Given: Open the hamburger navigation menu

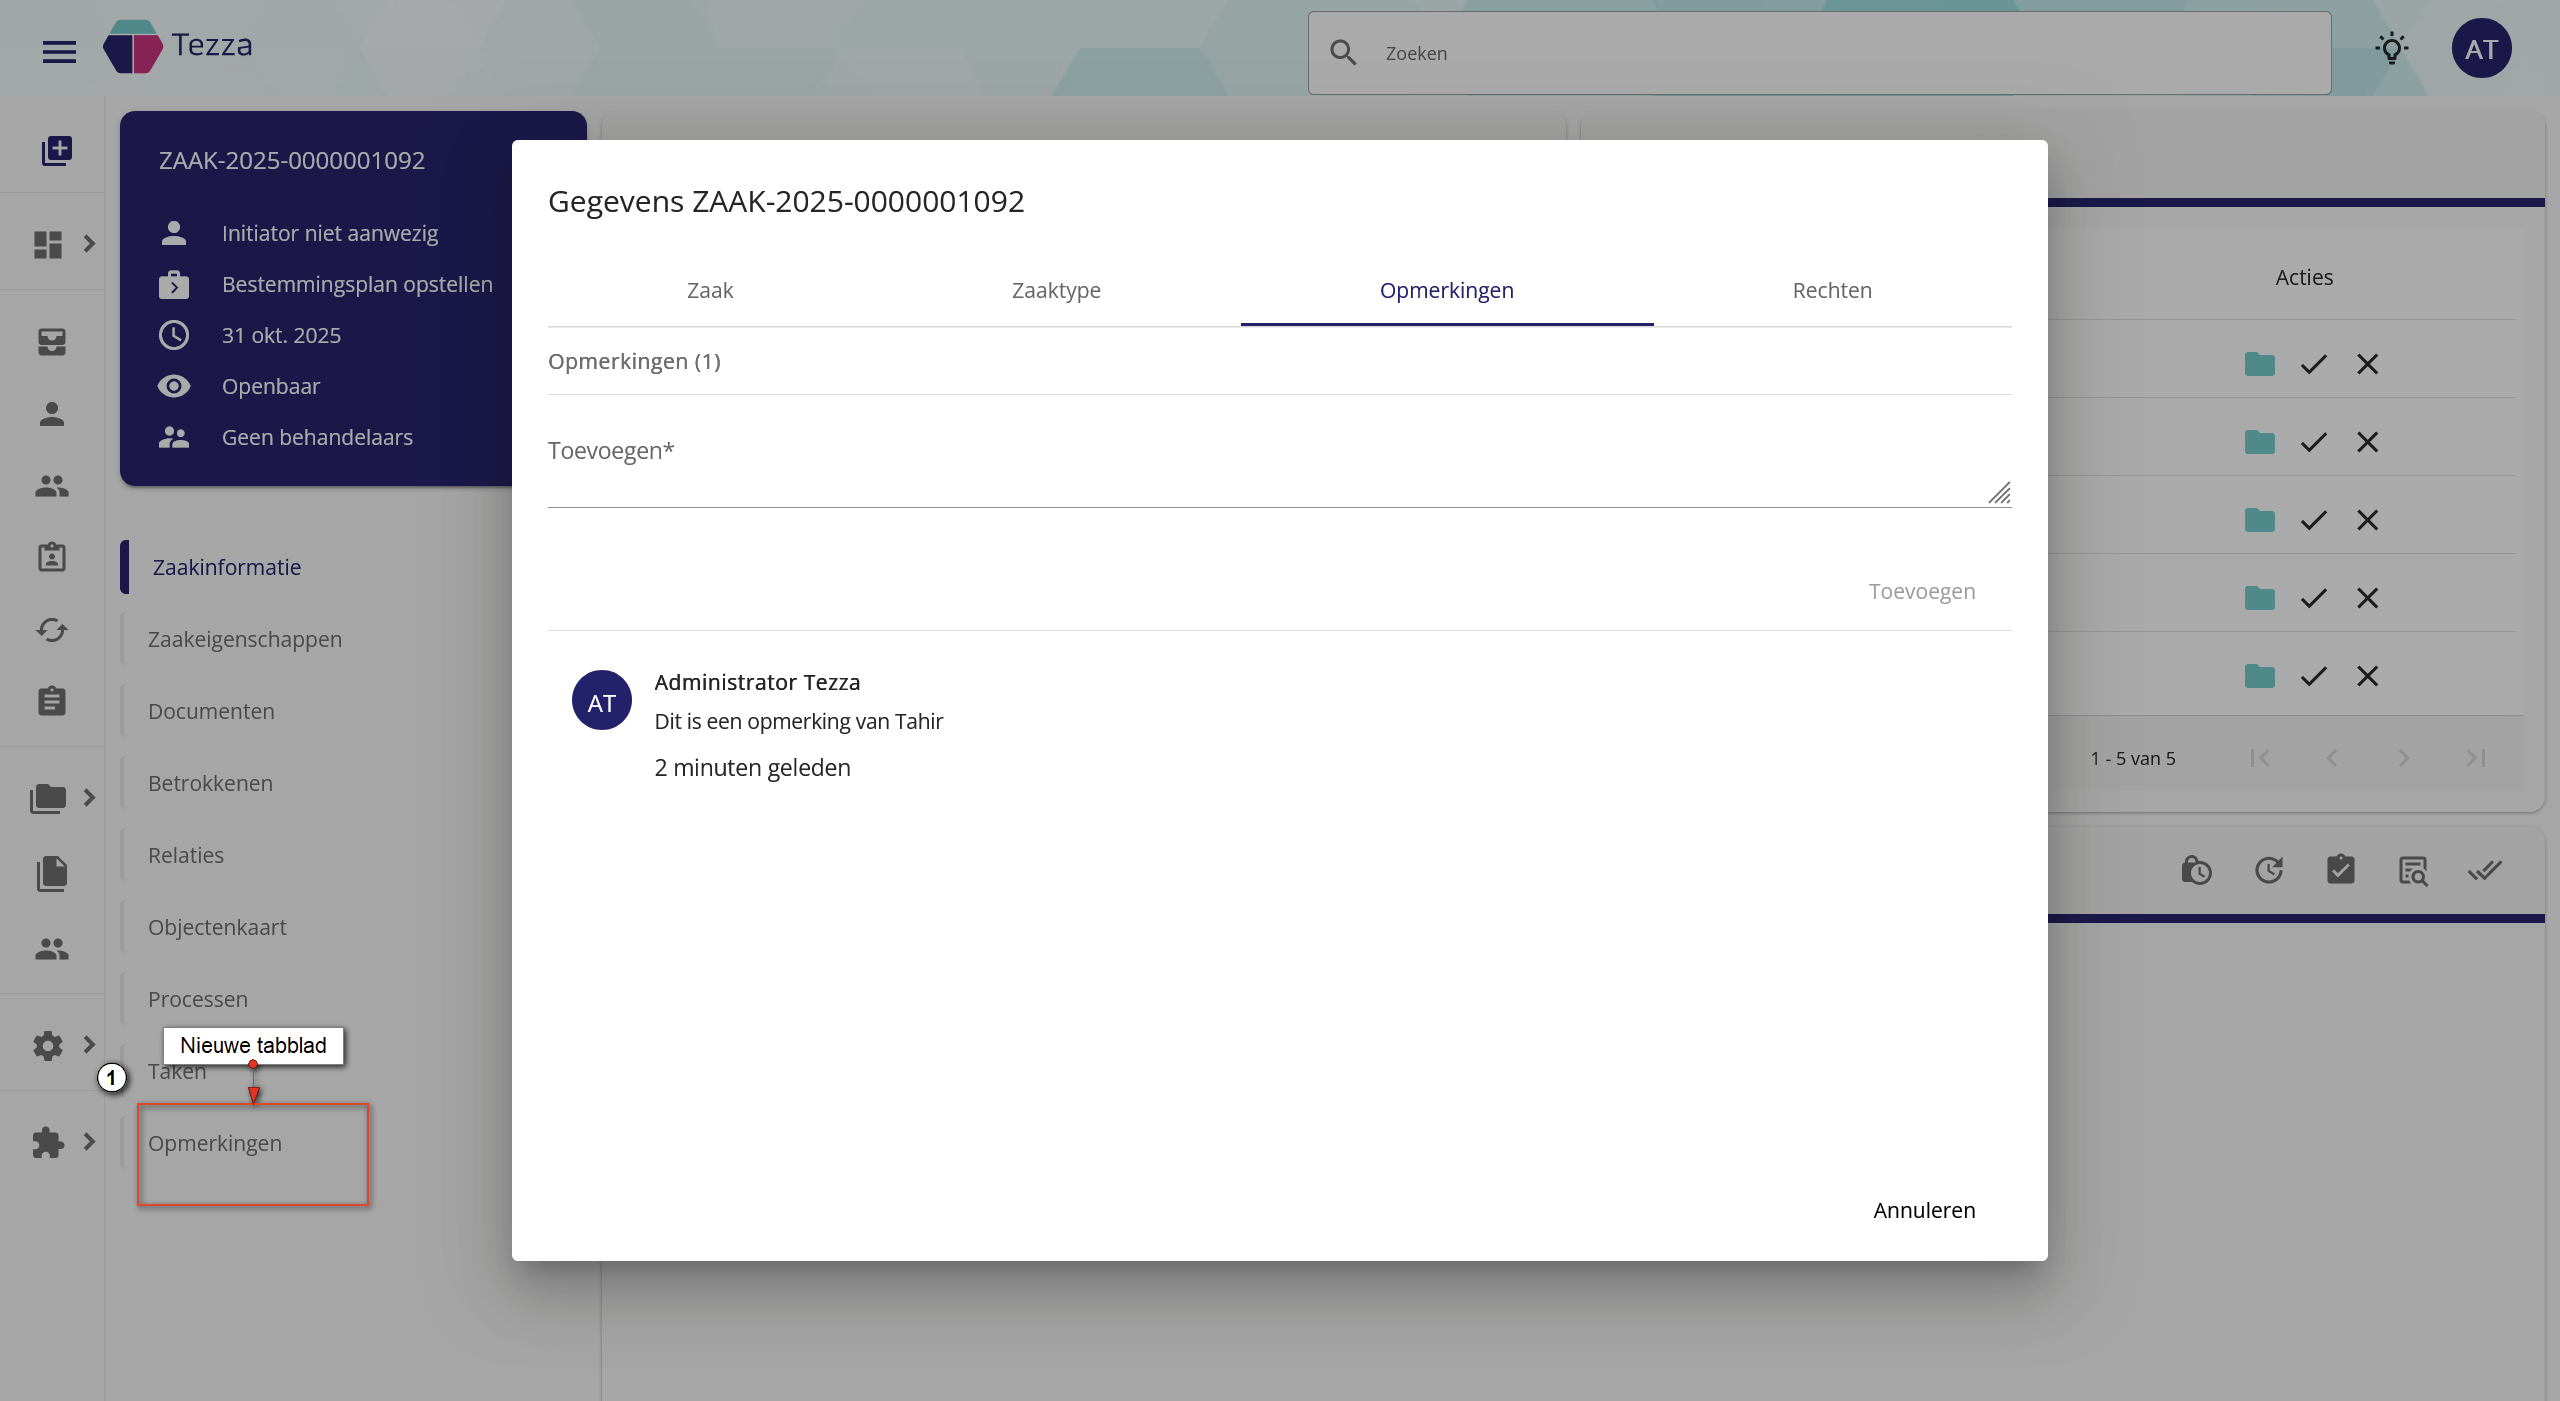Looking at the screenshot, I should tap(59, 51).
